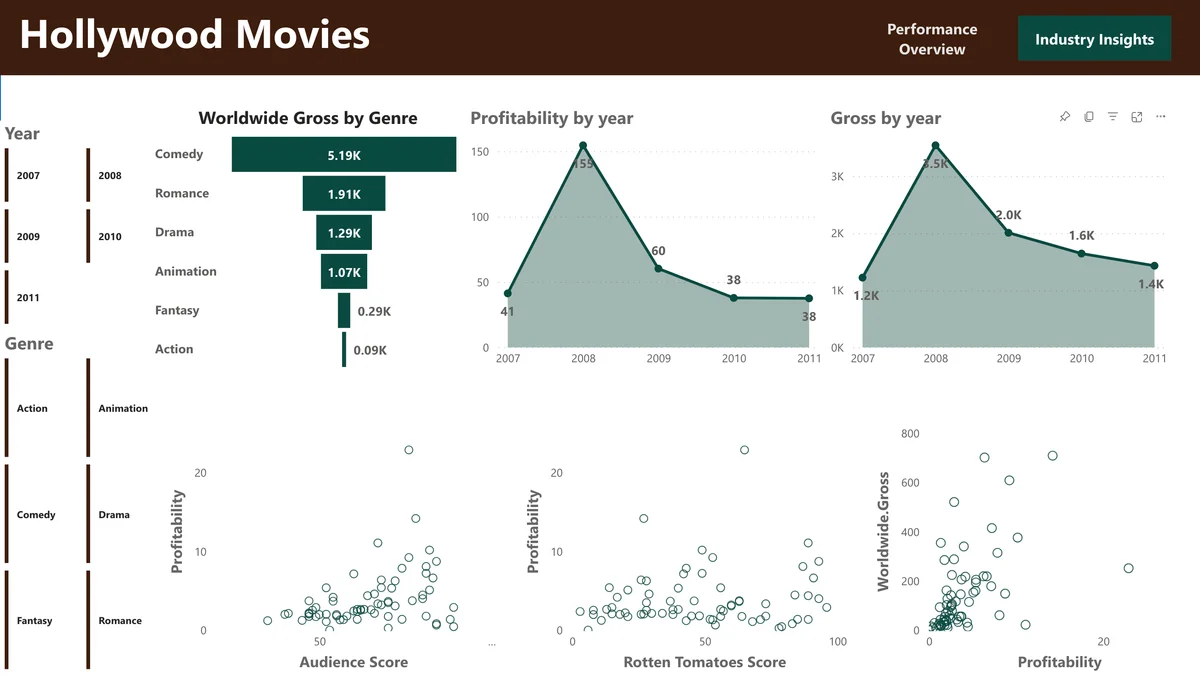Select 2011 in the Year slicer
The width and height of the screenshot is (1200, 675).
pos(30,297)
